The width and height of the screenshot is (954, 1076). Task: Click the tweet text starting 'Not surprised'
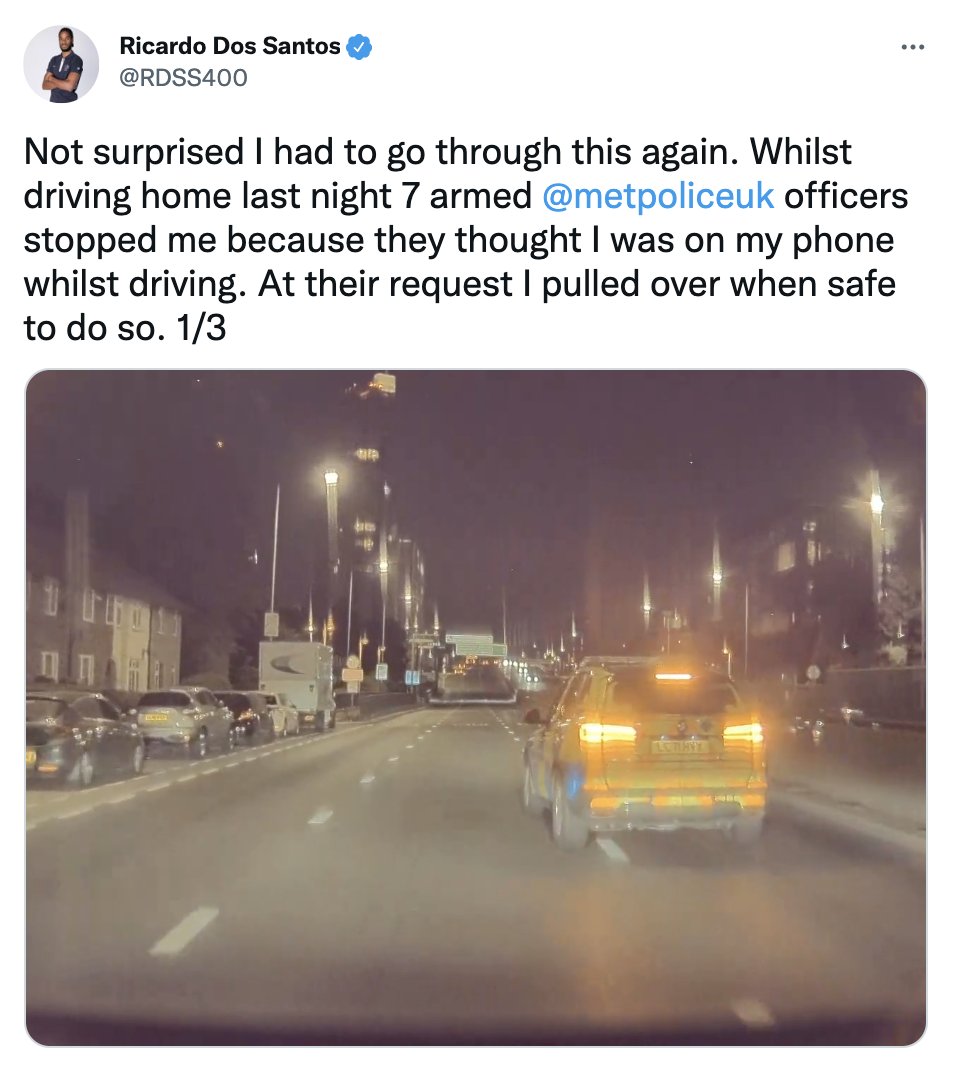coord(466,239)
